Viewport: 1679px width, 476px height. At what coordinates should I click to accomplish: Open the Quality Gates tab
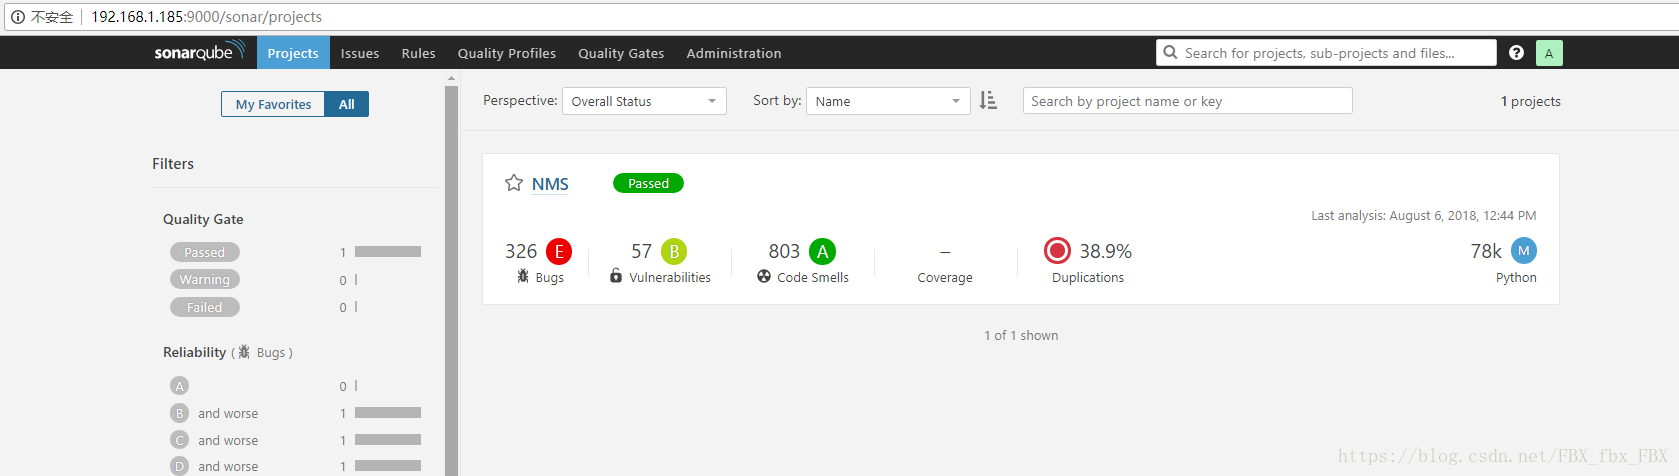click(x=621, y=53)
